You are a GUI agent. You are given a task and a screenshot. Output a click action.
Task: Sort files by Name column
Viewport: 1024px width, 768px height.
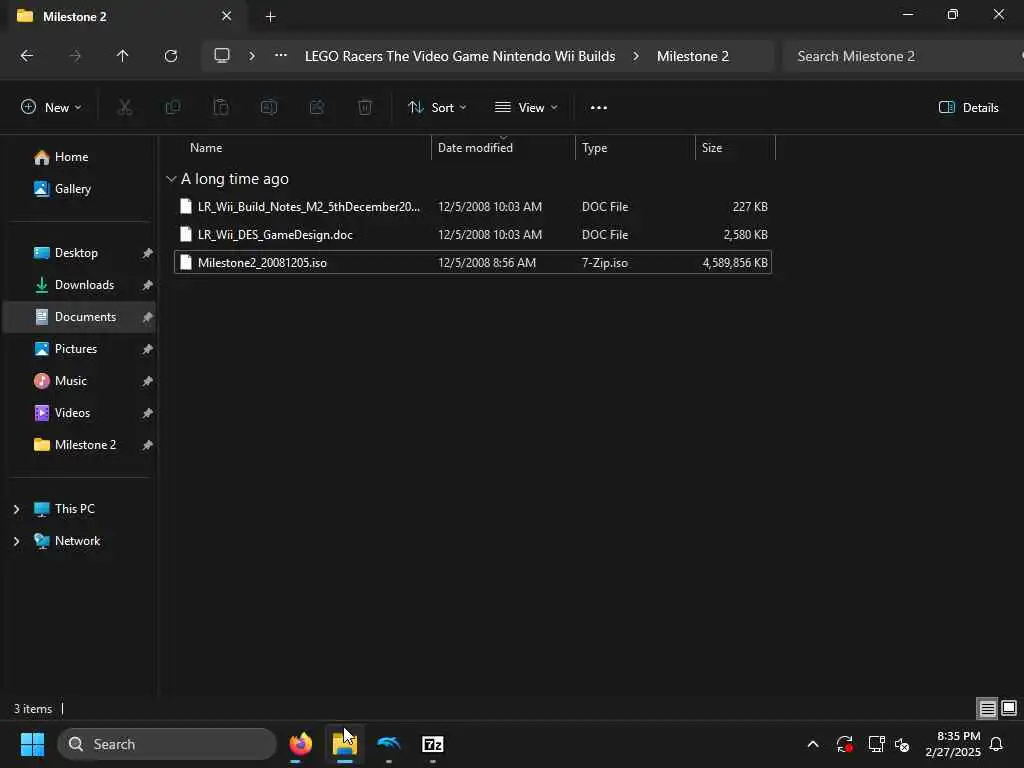[206, 148]
